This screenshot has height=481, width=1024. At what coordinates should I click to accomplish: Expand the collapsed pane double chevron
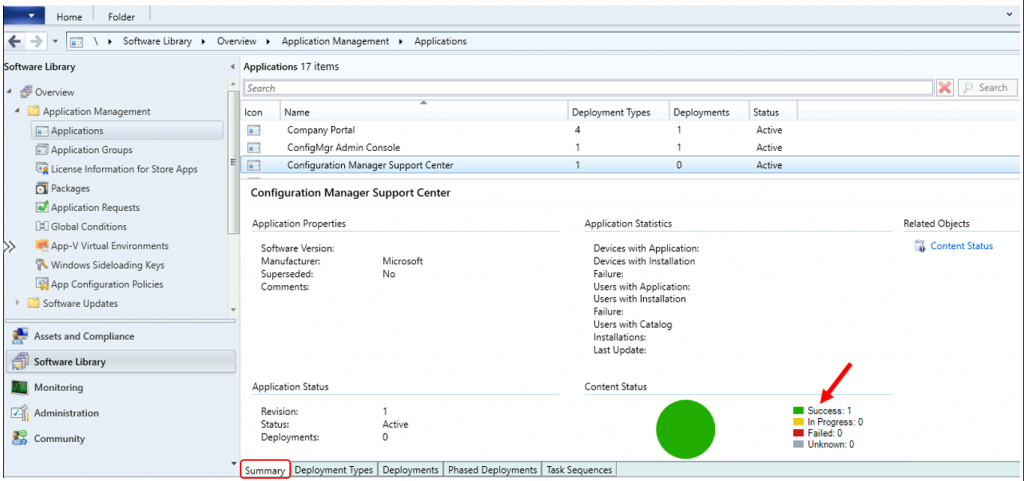(9, 246)
